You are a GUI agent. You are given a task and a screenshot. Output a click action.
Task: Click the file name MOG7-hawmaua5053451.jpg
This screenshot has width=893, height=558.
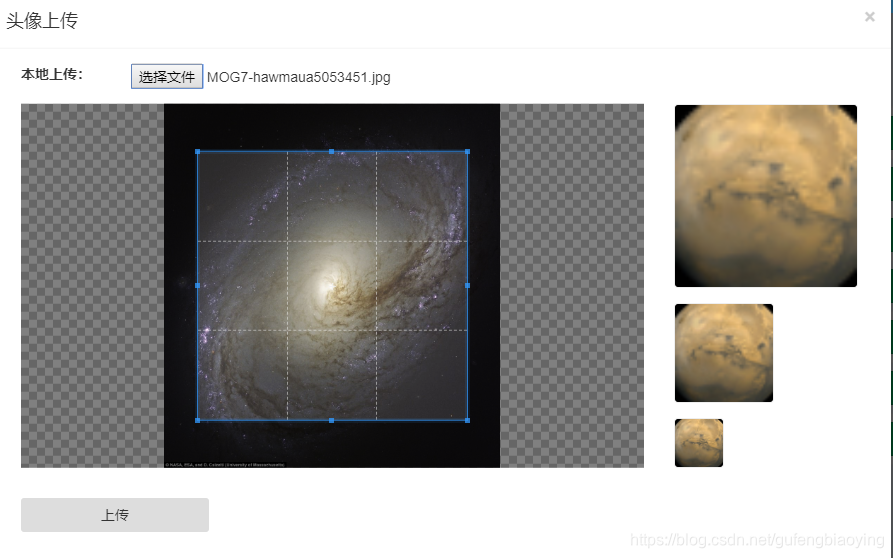coord(298,77)
